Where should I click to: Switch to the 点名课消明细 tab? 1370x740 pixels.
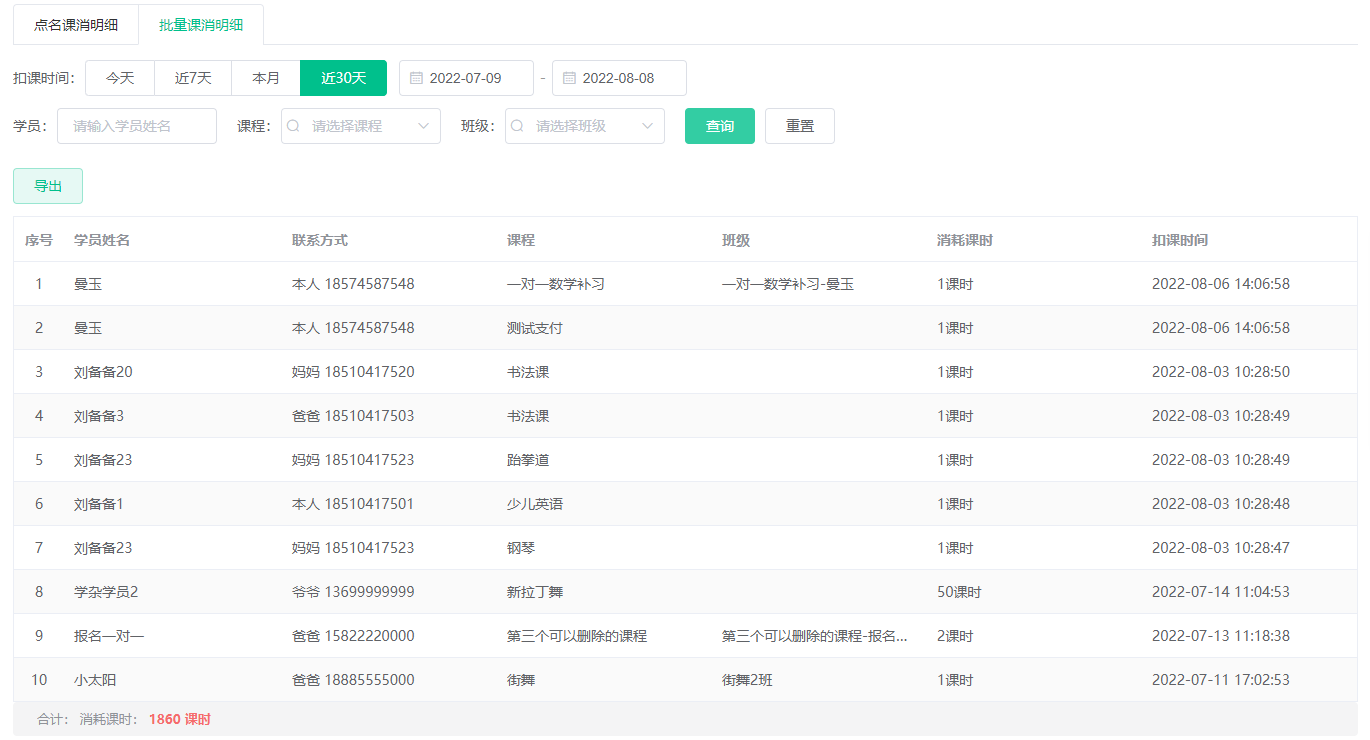coord(74,24)
